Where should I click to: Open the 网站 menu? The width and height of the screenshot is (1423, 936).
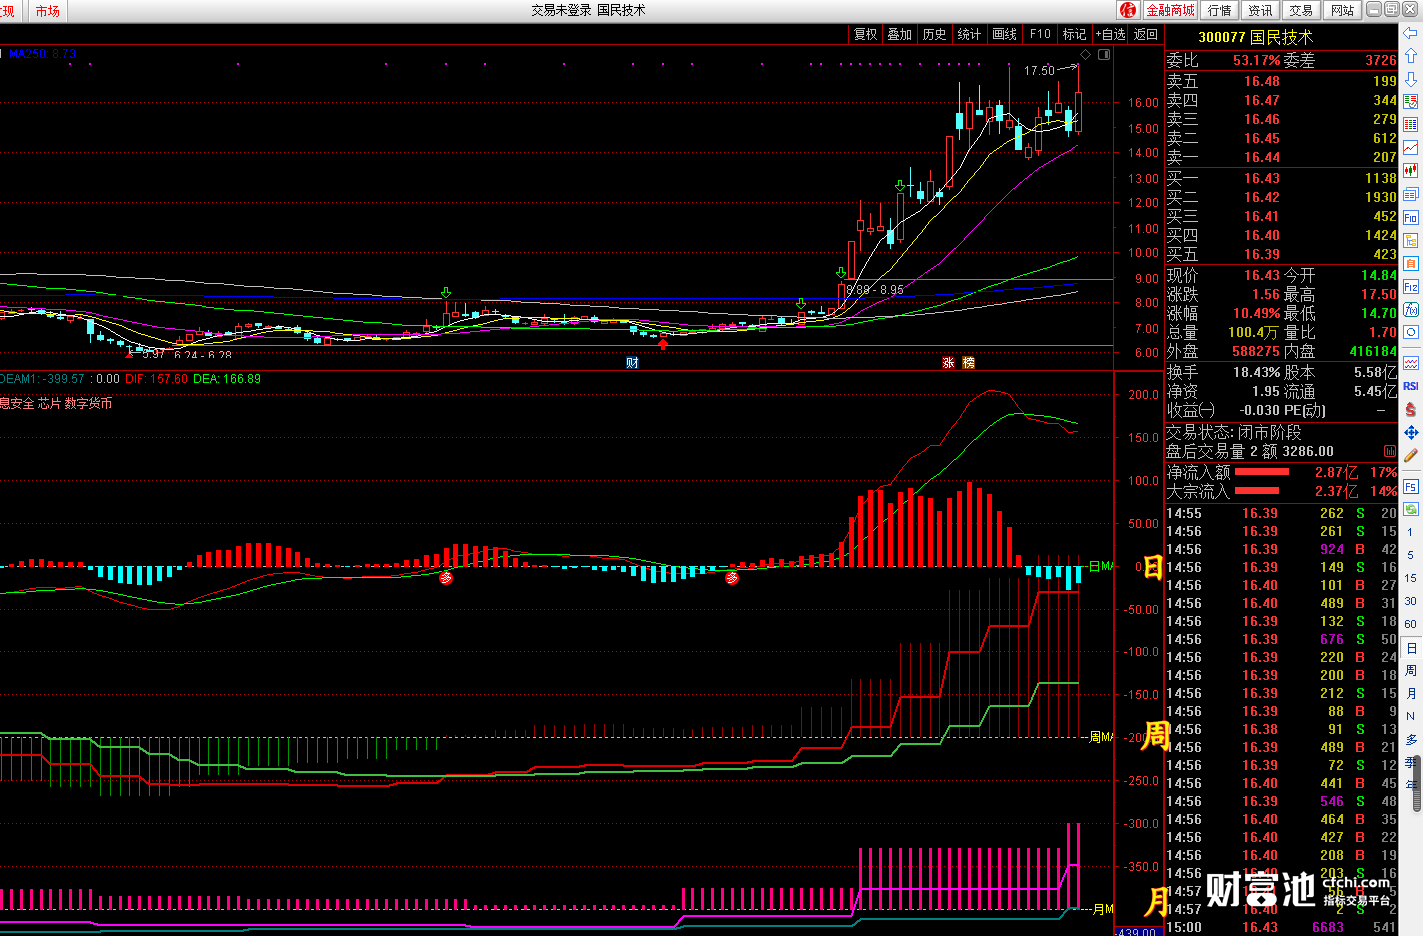[x=1342, y=10]
